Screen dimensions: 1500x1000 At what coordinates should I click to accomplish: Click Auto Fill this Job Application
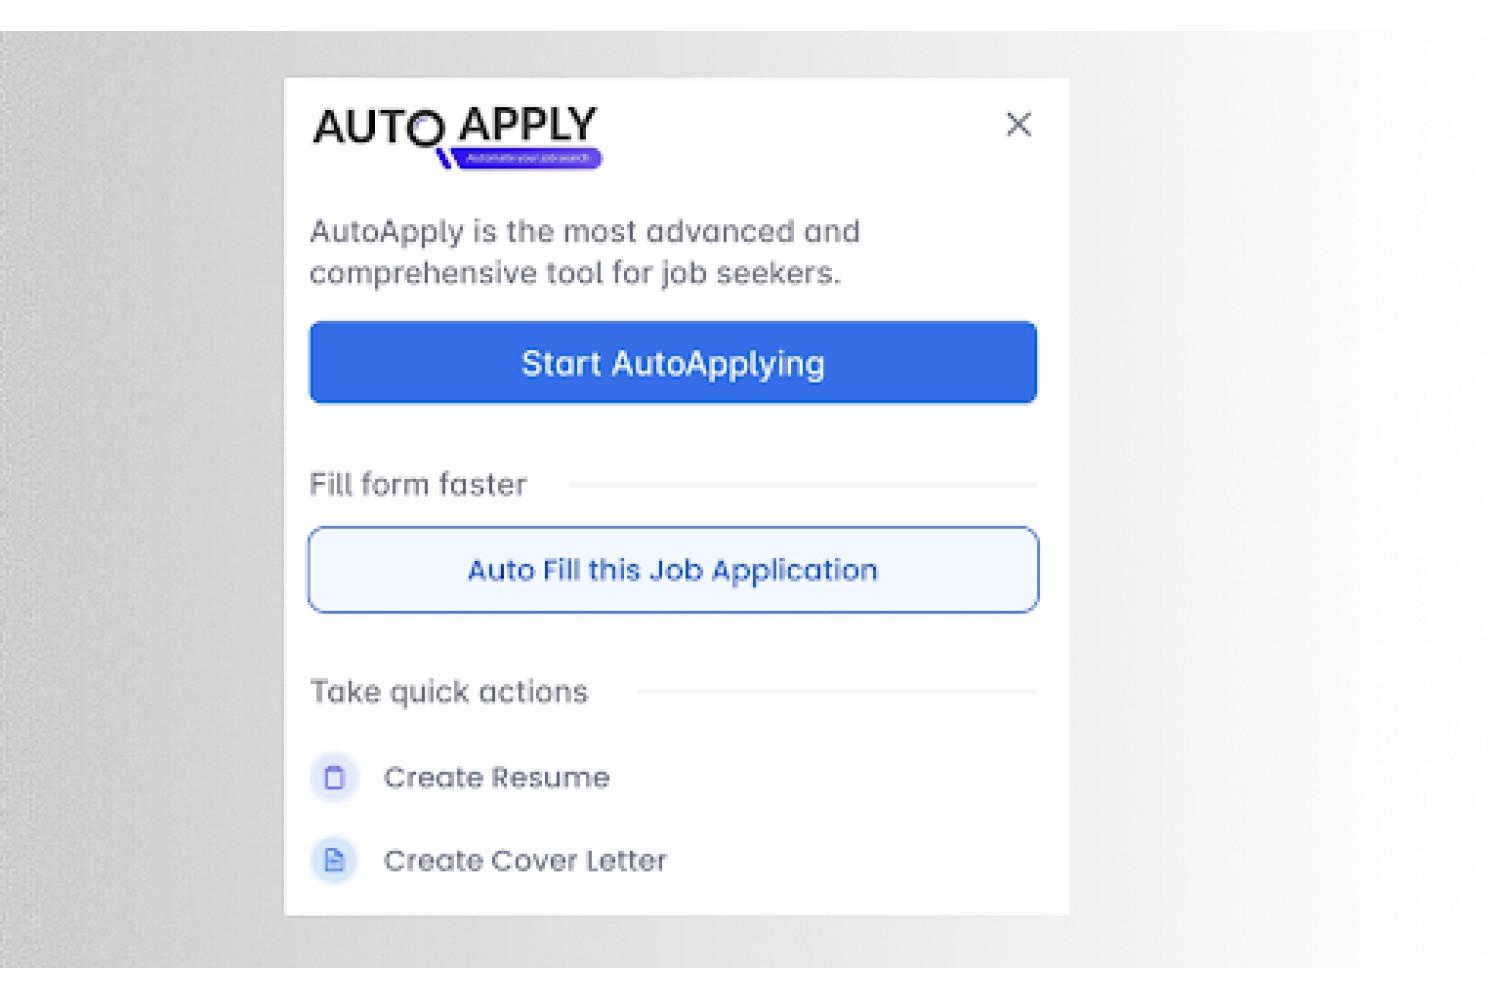[673, 570]
